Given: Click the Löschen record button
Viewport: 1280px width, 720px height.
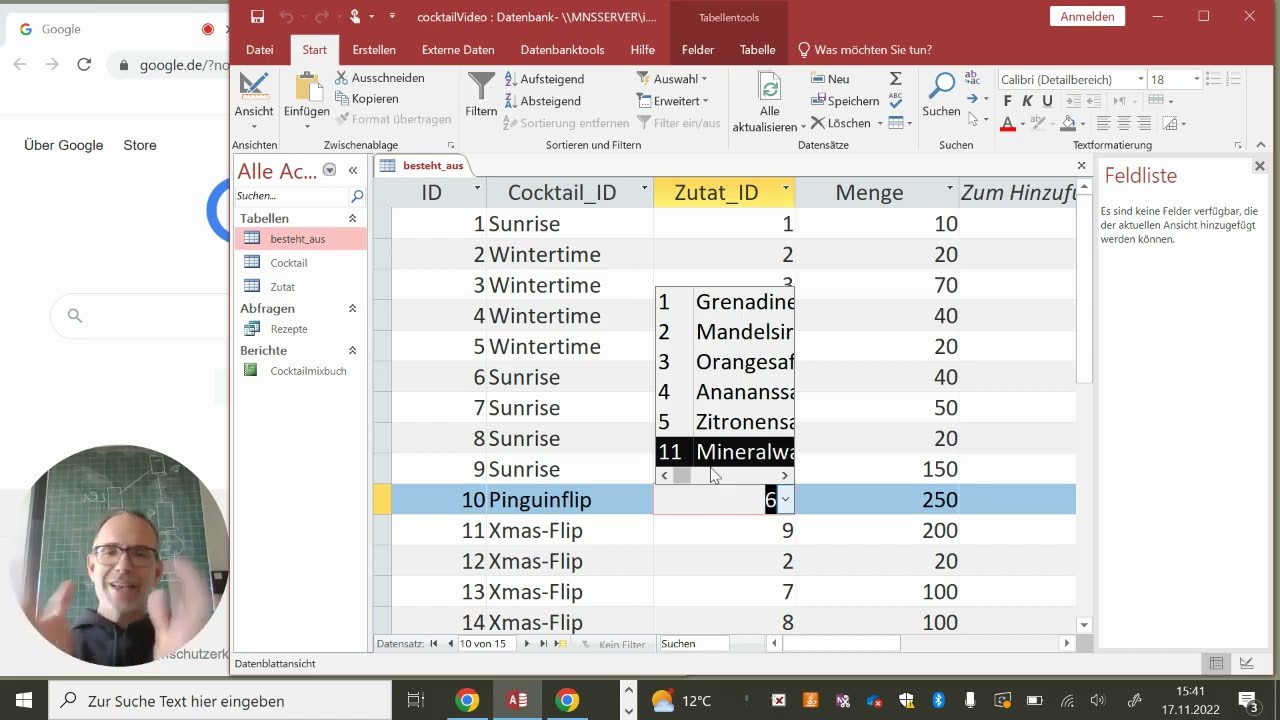Looking at the screenshot, I should coord(841,123).
